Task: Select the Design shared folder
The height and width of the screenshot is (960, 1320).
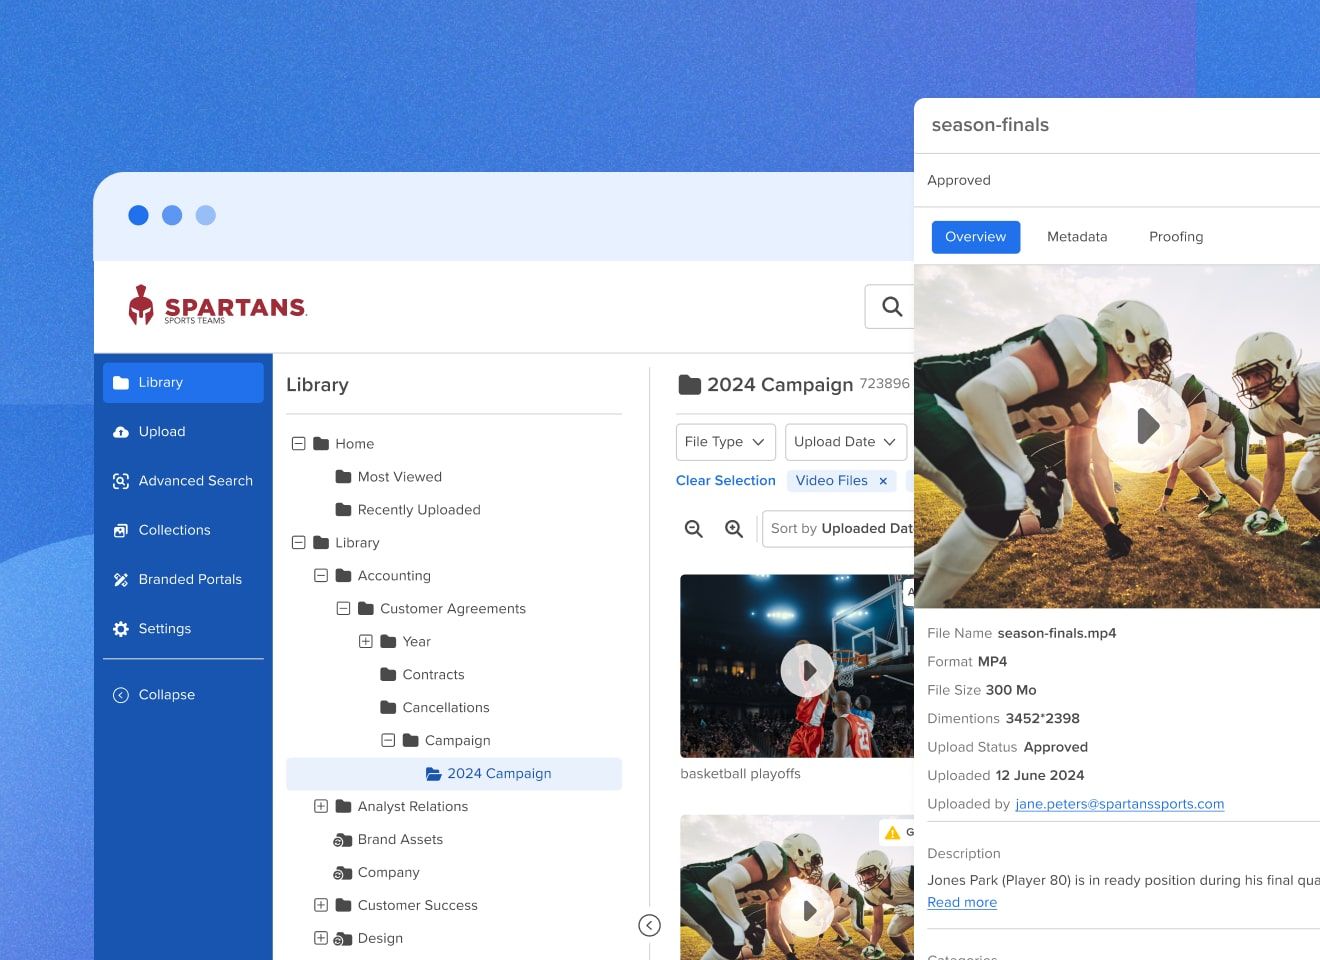Action: coord(368,939)
